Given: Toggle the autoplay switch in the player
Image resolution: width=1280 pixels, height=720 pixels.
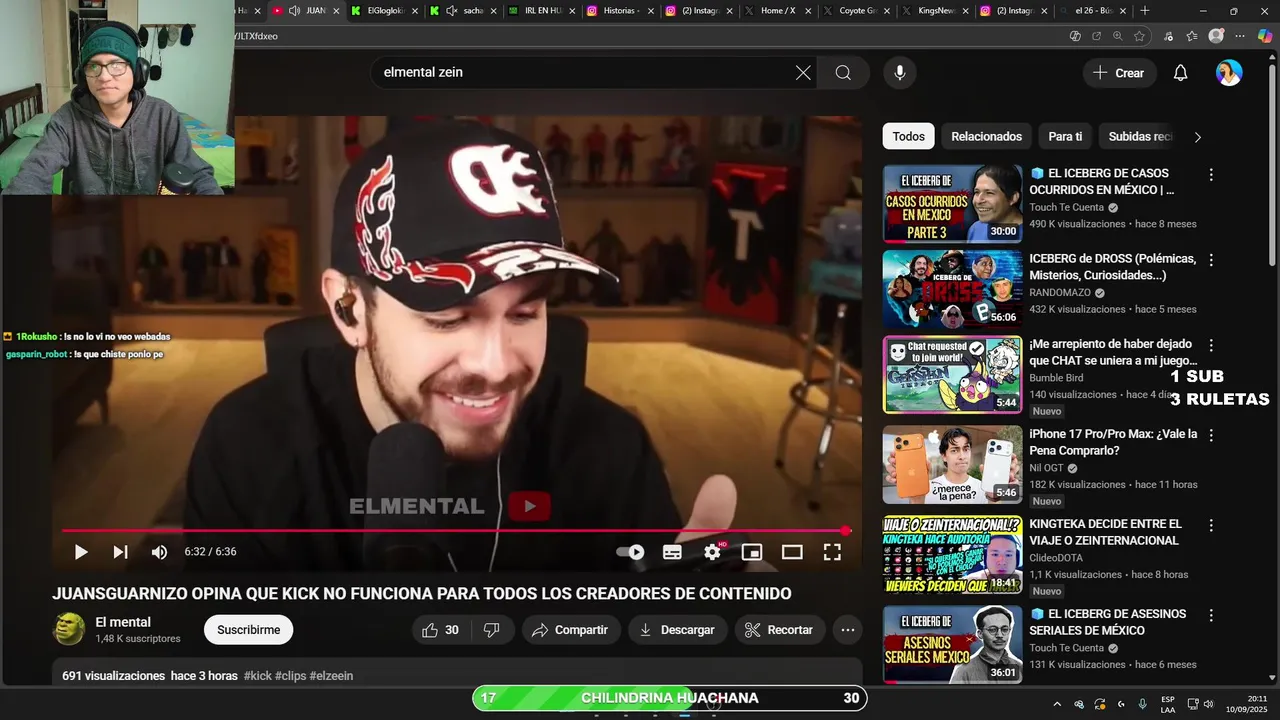Looking at the screenshot, I should coord(631,552).
